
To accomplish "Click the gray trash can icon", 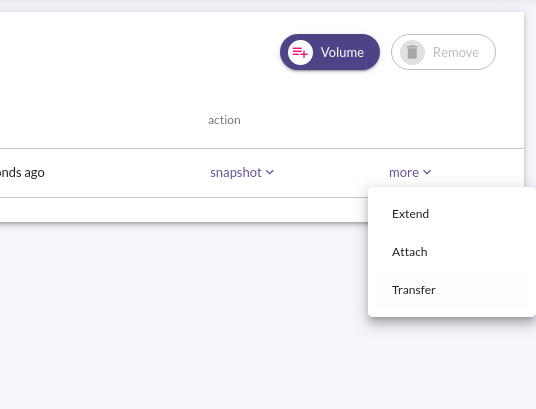I will (x=412, y=52).
